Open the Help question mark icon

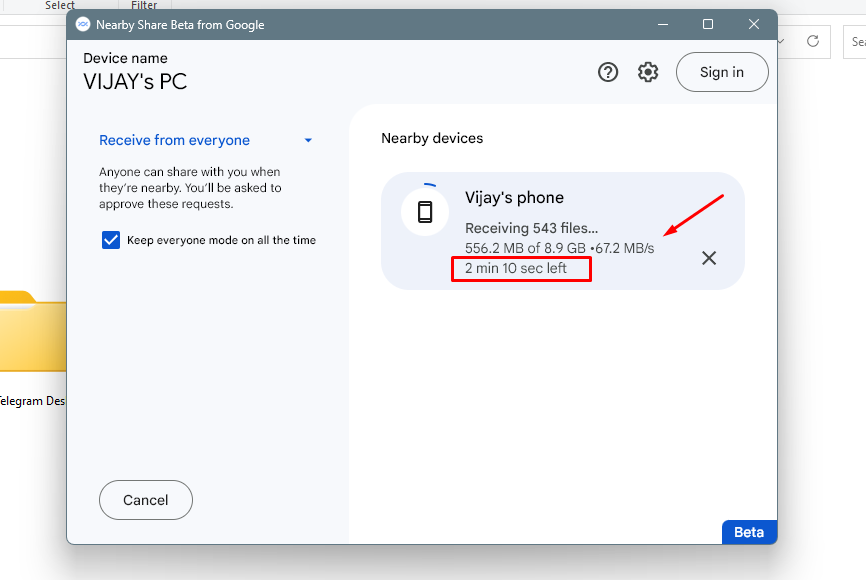tap(608, 72)
